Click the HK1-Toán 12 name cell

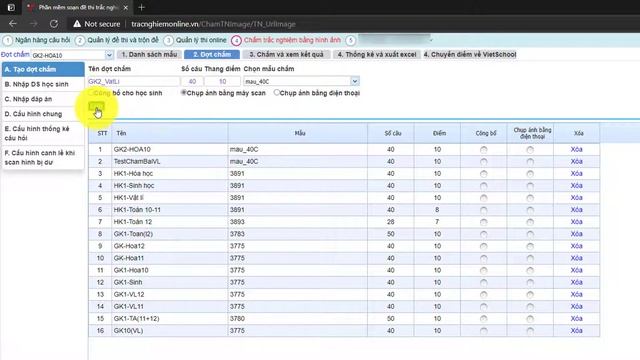170,222
